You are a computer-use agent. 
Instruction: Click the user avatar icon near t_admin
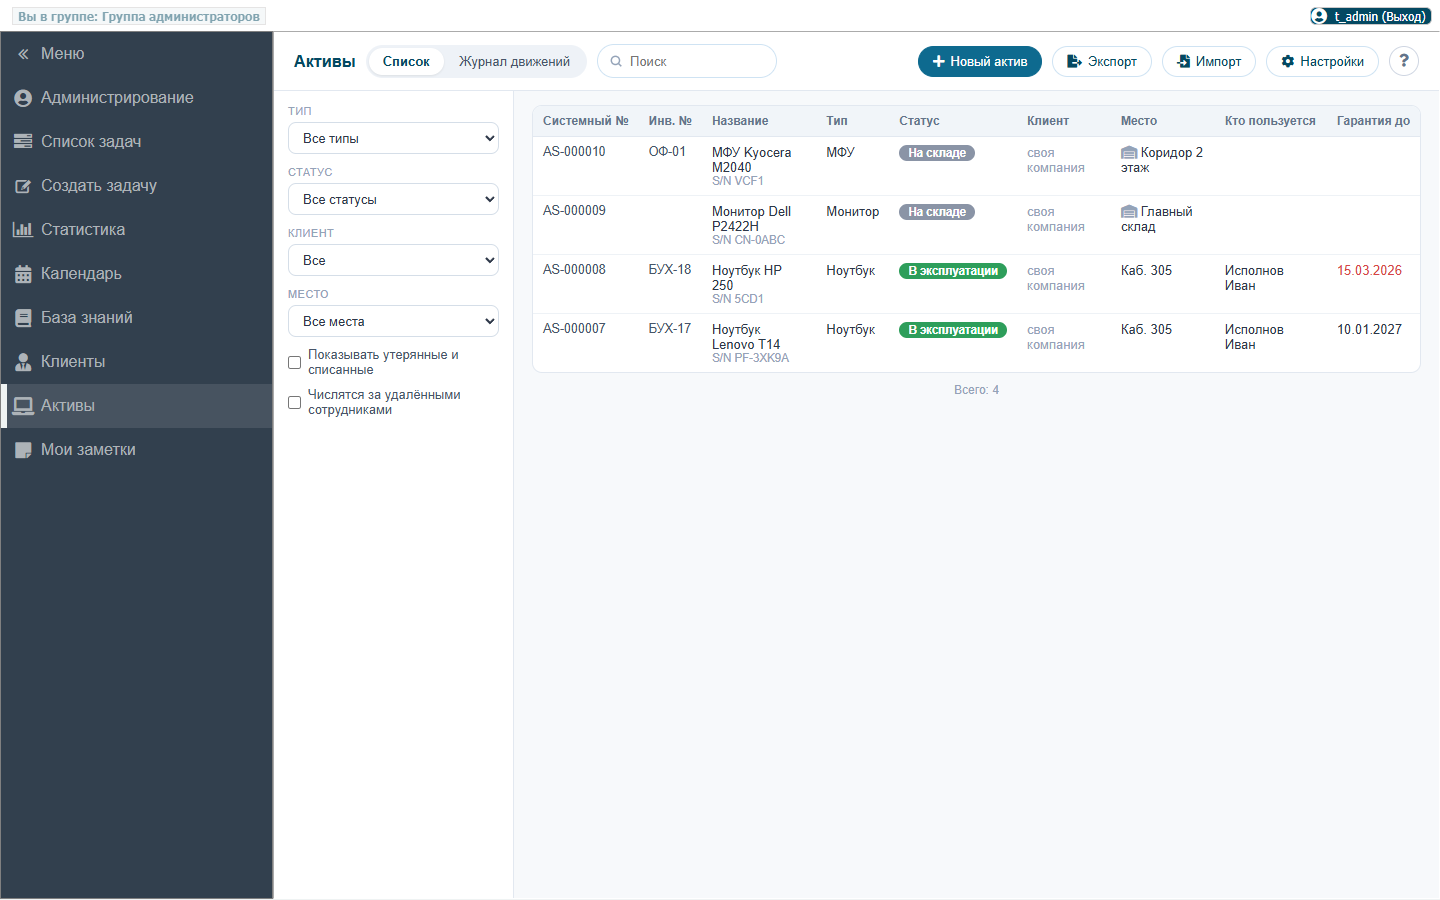[1319, 16]
